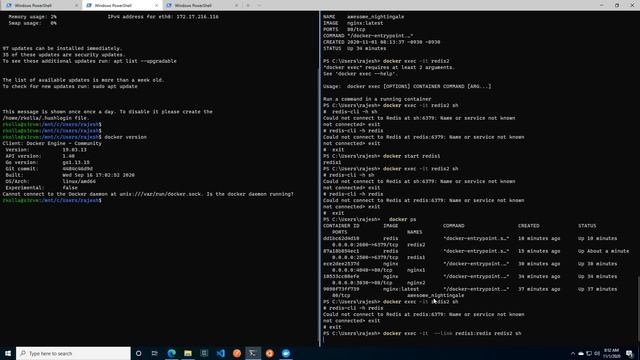Launch Microsoft Edge from the taskbar
This screenshot has height=360, width=640.
click(171, 353)
